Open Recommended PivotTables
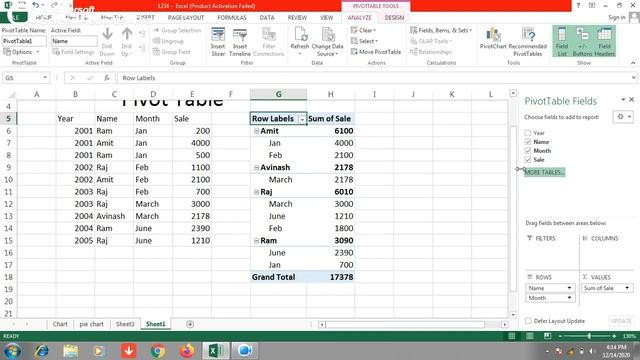Image resolution: width=640 pixels, height=360 pixels. coord(527,42)
